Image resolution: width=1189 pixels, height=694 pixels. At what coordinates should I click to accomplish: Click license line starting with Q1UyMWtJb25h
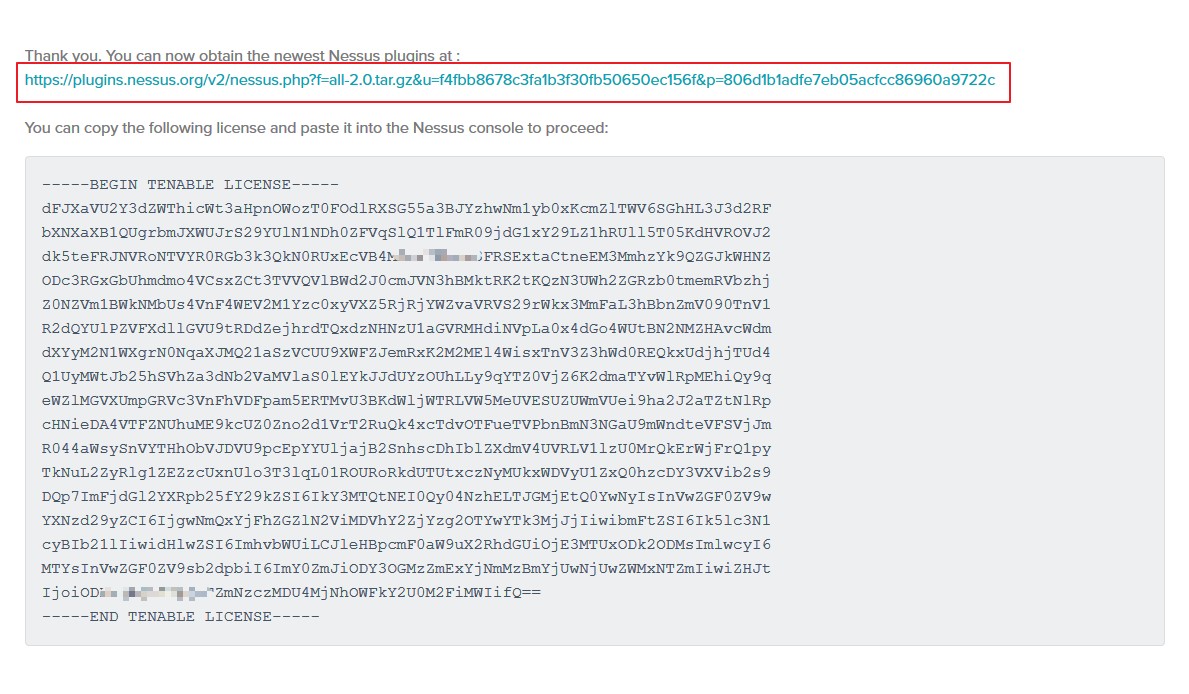point(406,377)
